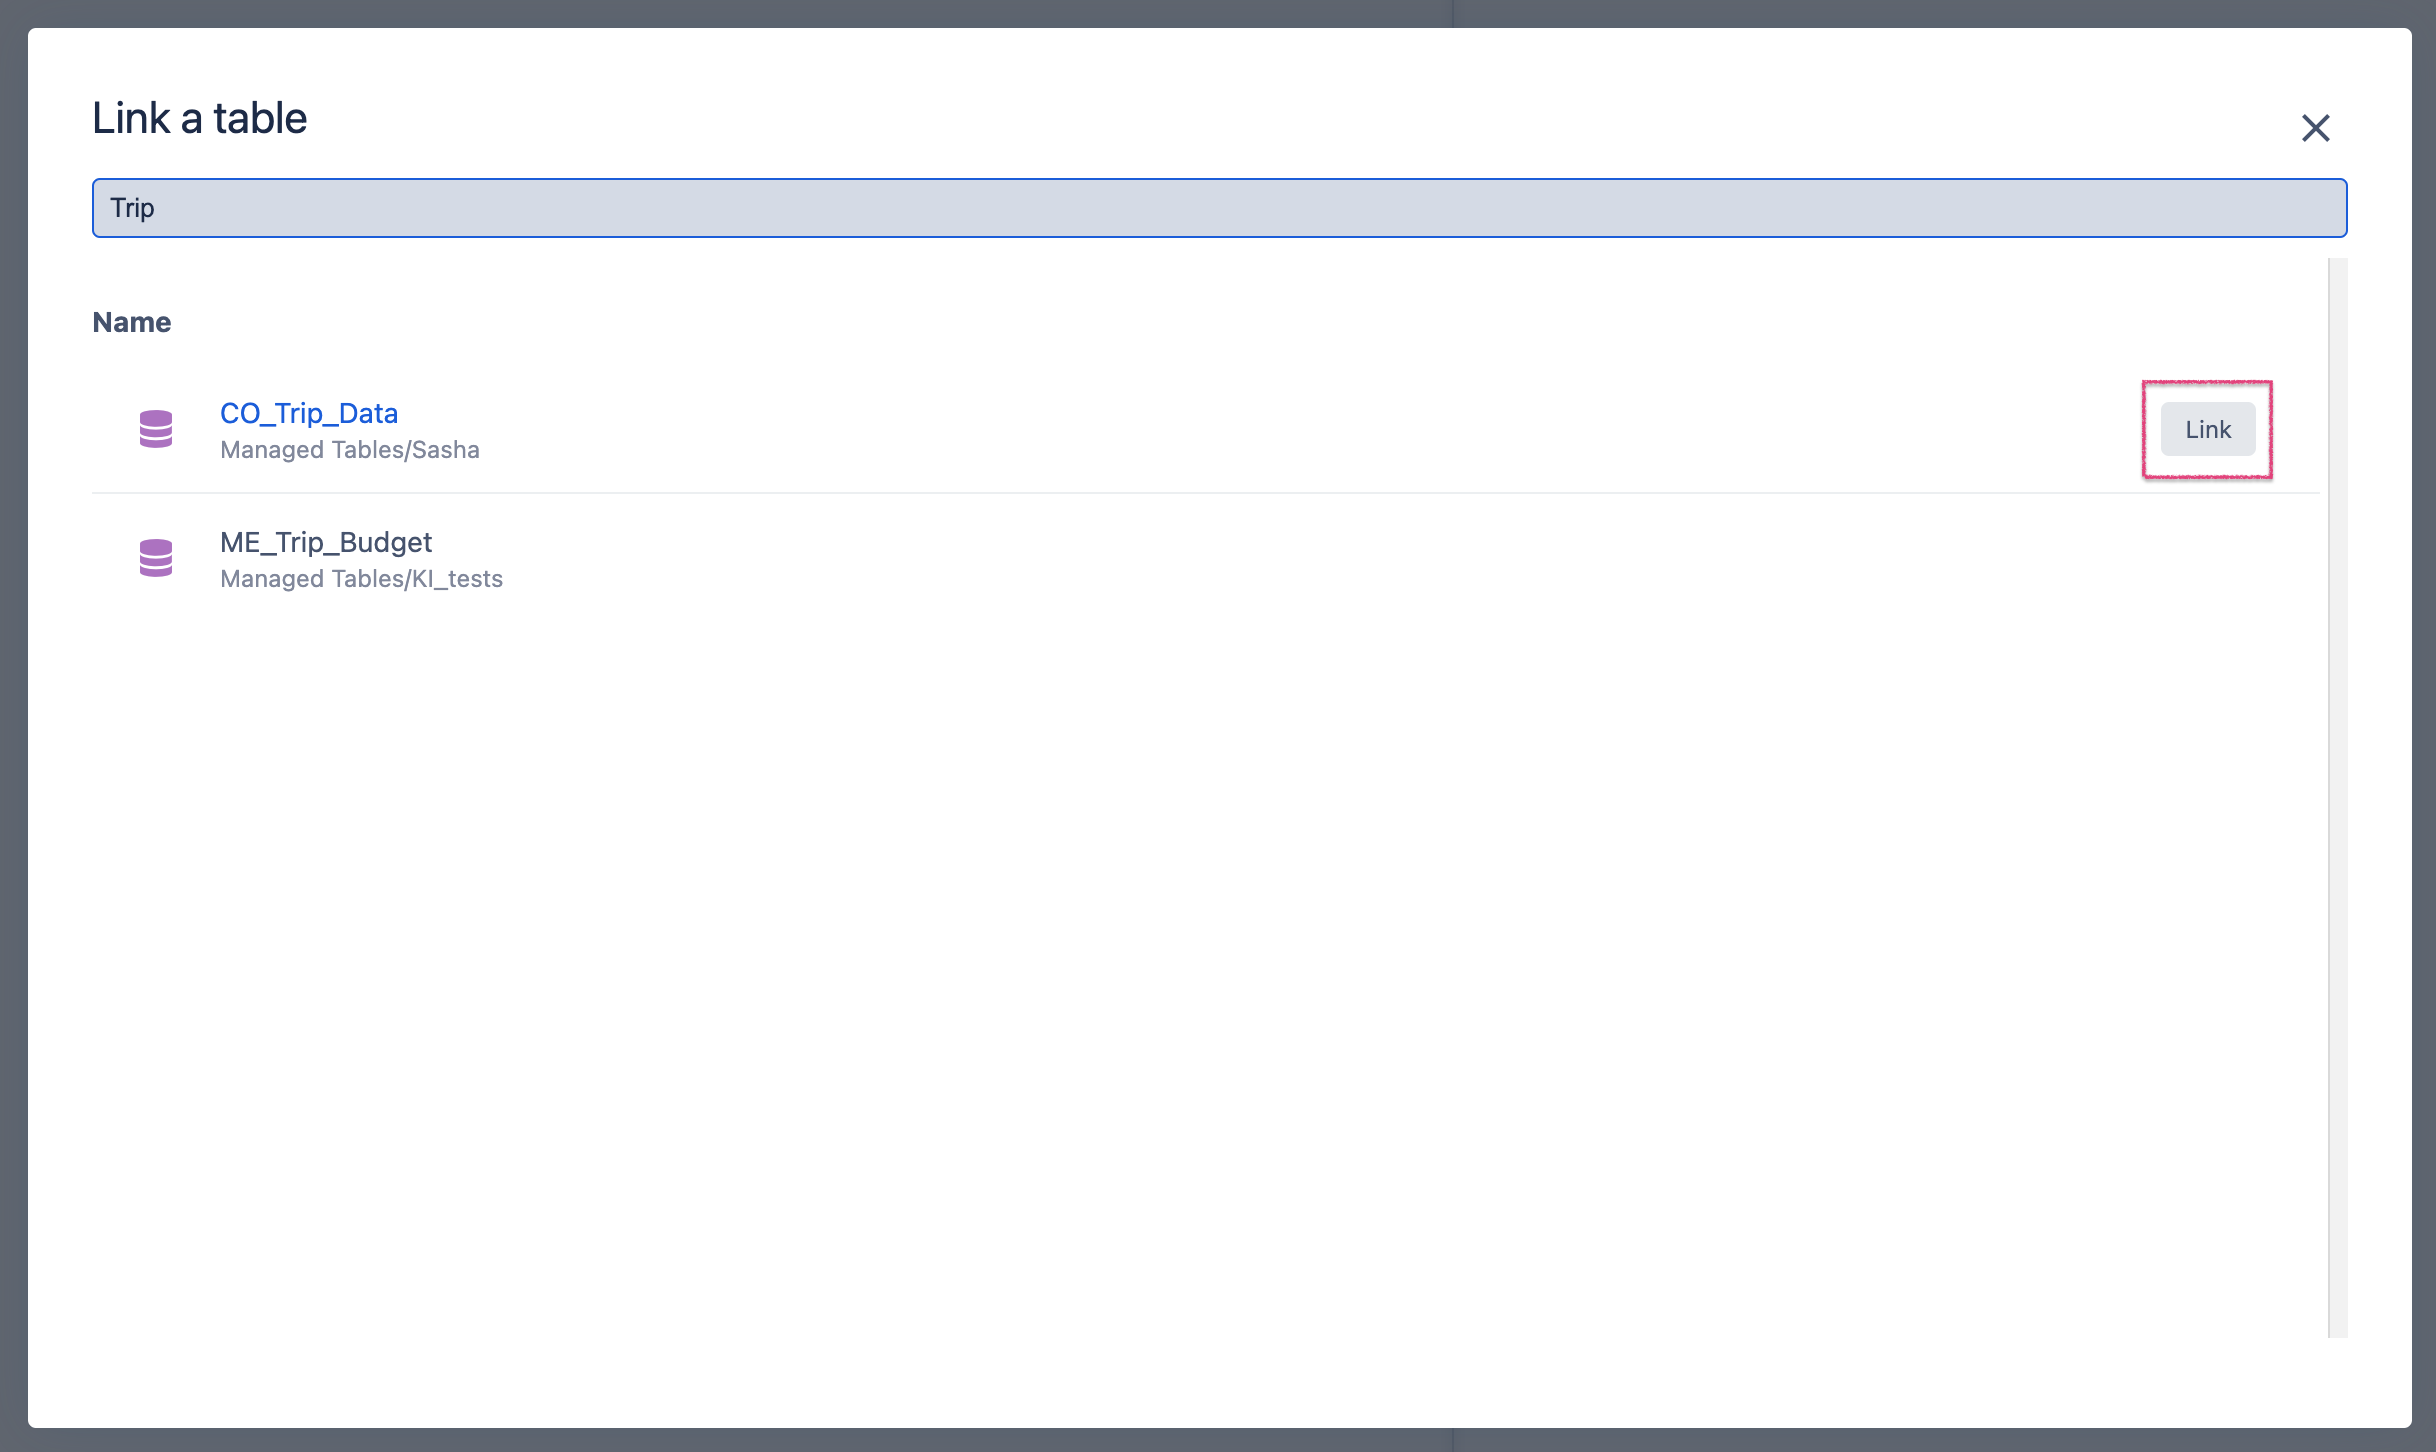The width and height of the screenshot is (2436, 1452).
Task: Click the Link a table dialog title
Action: 200,118
